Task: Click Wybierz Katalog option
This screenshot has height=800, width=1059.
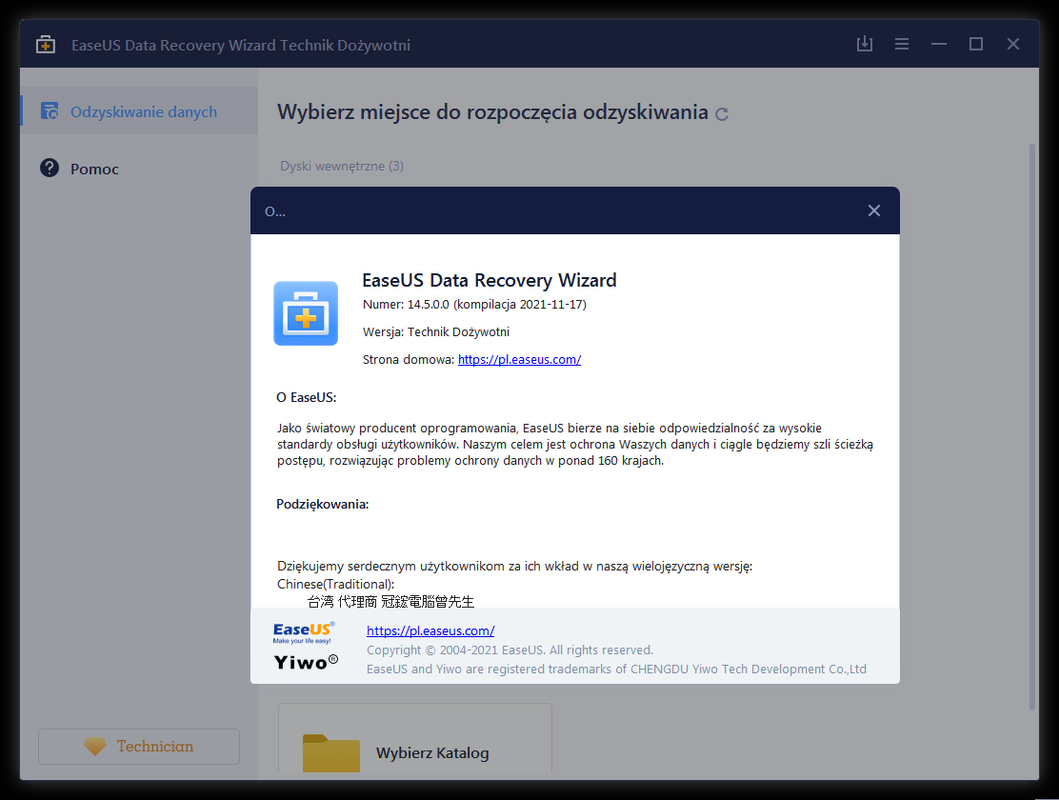Action: (x=415, y=739)
